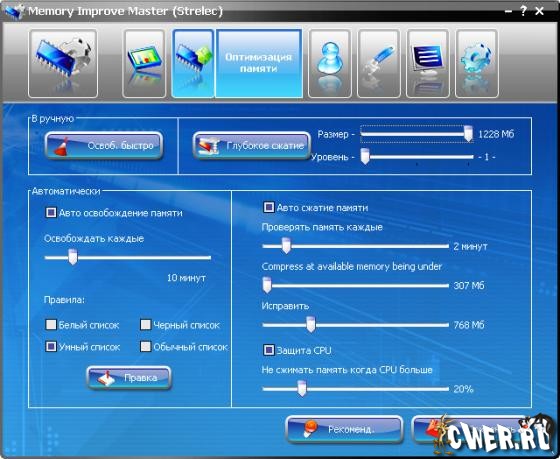Image resolution: width=560 pixels, height=459 pixels.
Task: Minimize the Memory Improve Master window
Action: 508,11
